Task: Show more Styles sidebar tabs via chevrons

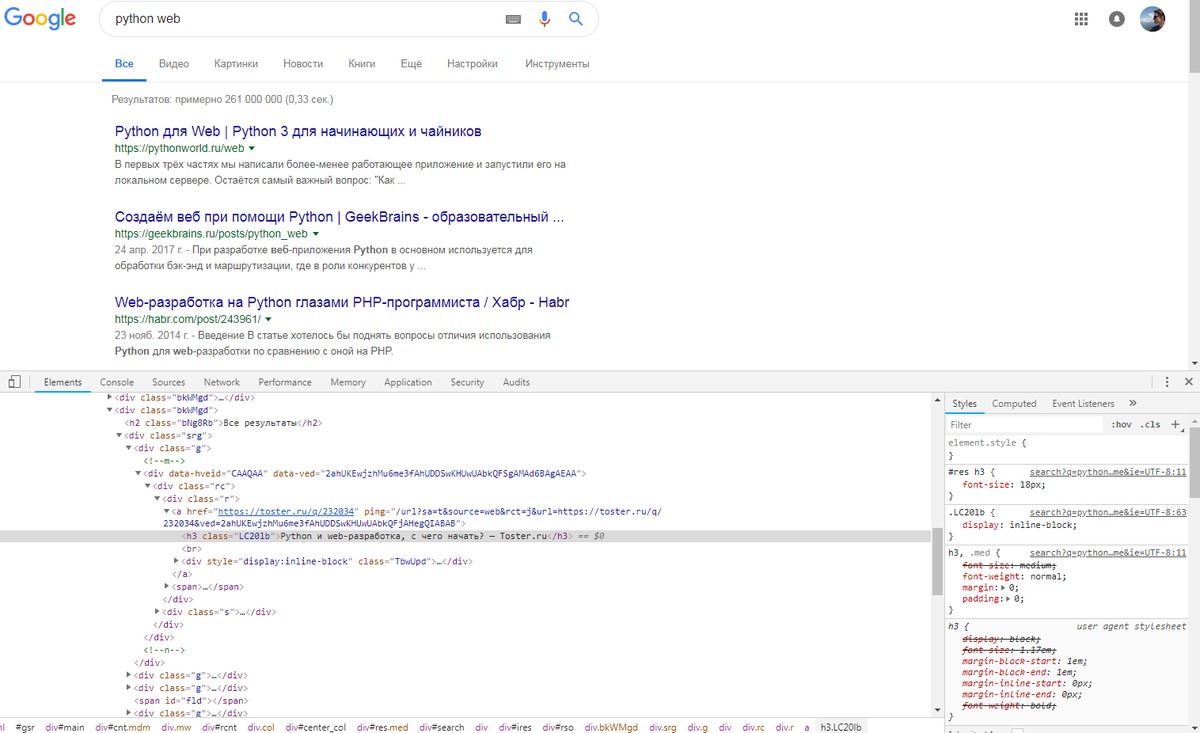Action: [x=1132, y=403]
